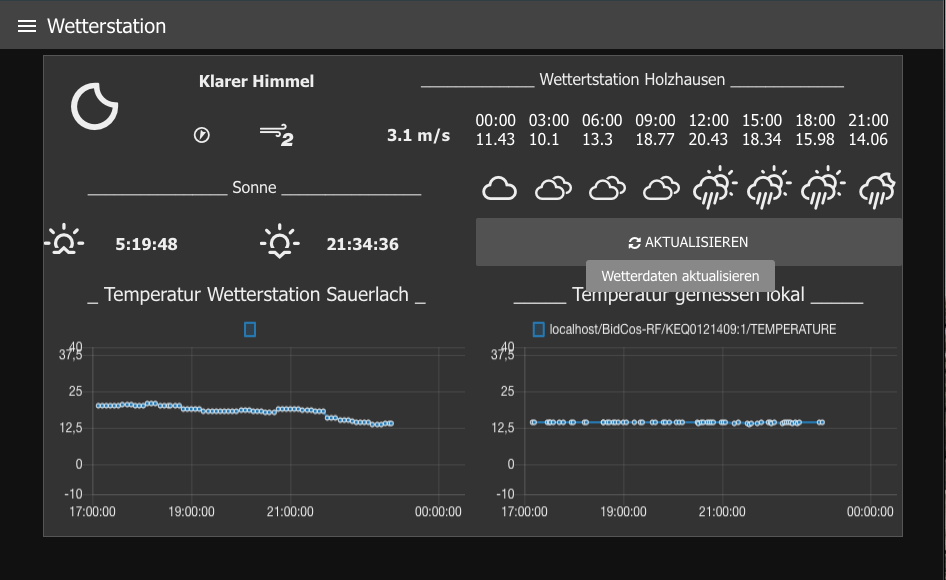Select the 18:00 forecast weather icon
The height and width of the screenshot is (580, 946).
(x=825, y=187)
